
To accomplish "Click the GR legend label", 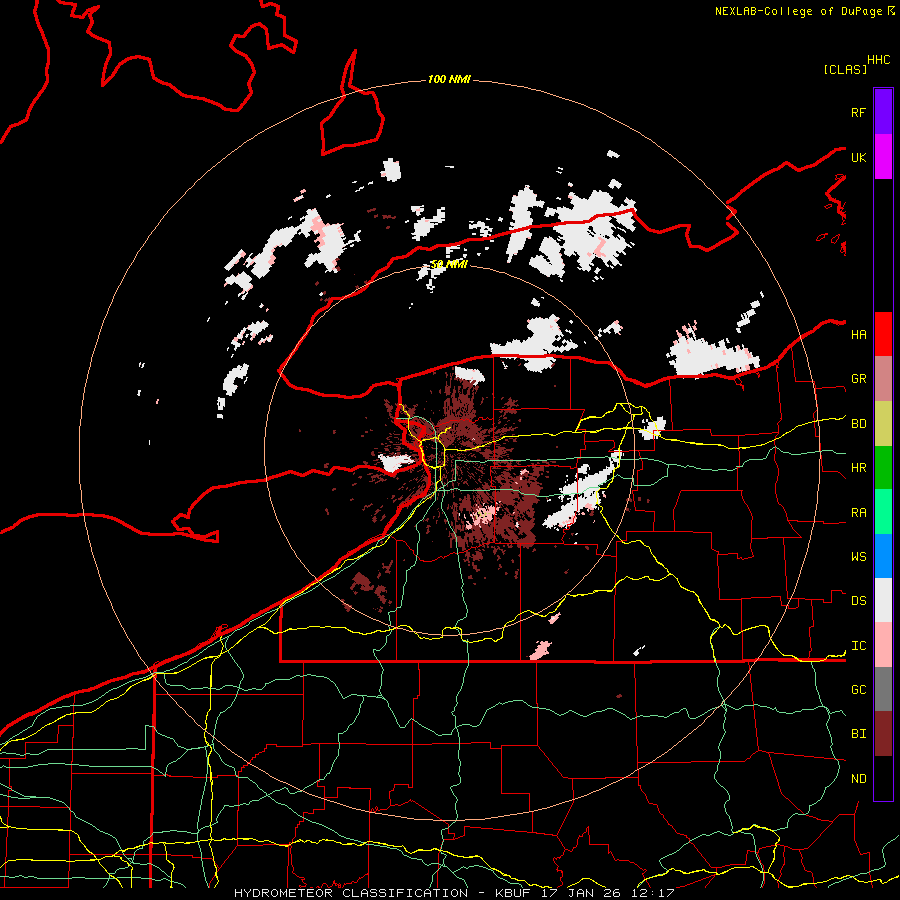I will click(858, 379).
